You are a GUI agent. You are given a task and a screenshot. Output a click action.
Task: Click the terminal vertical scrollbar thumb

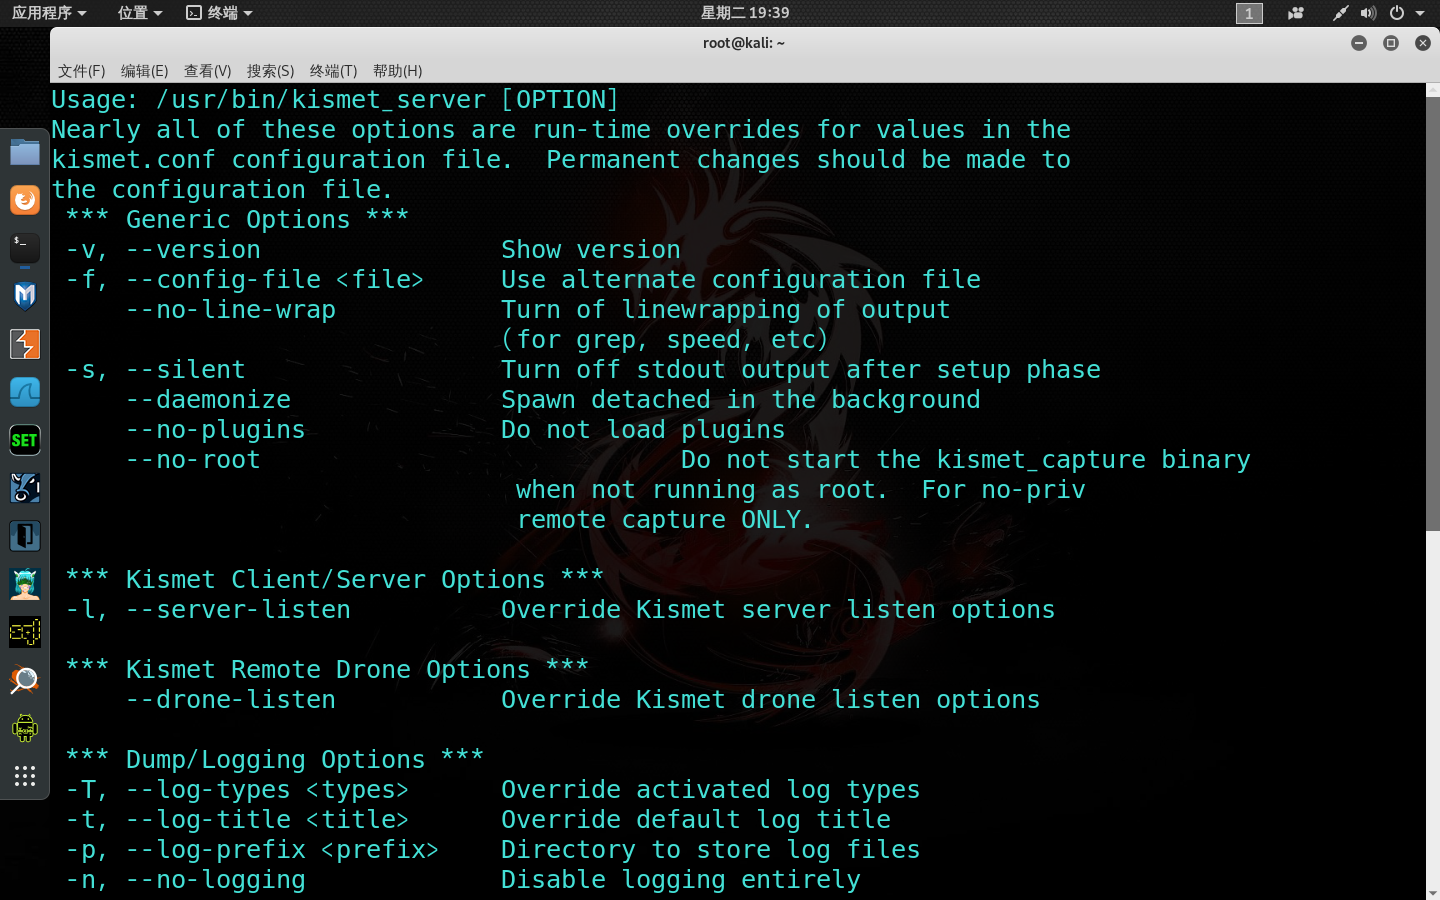point(1432,314)
